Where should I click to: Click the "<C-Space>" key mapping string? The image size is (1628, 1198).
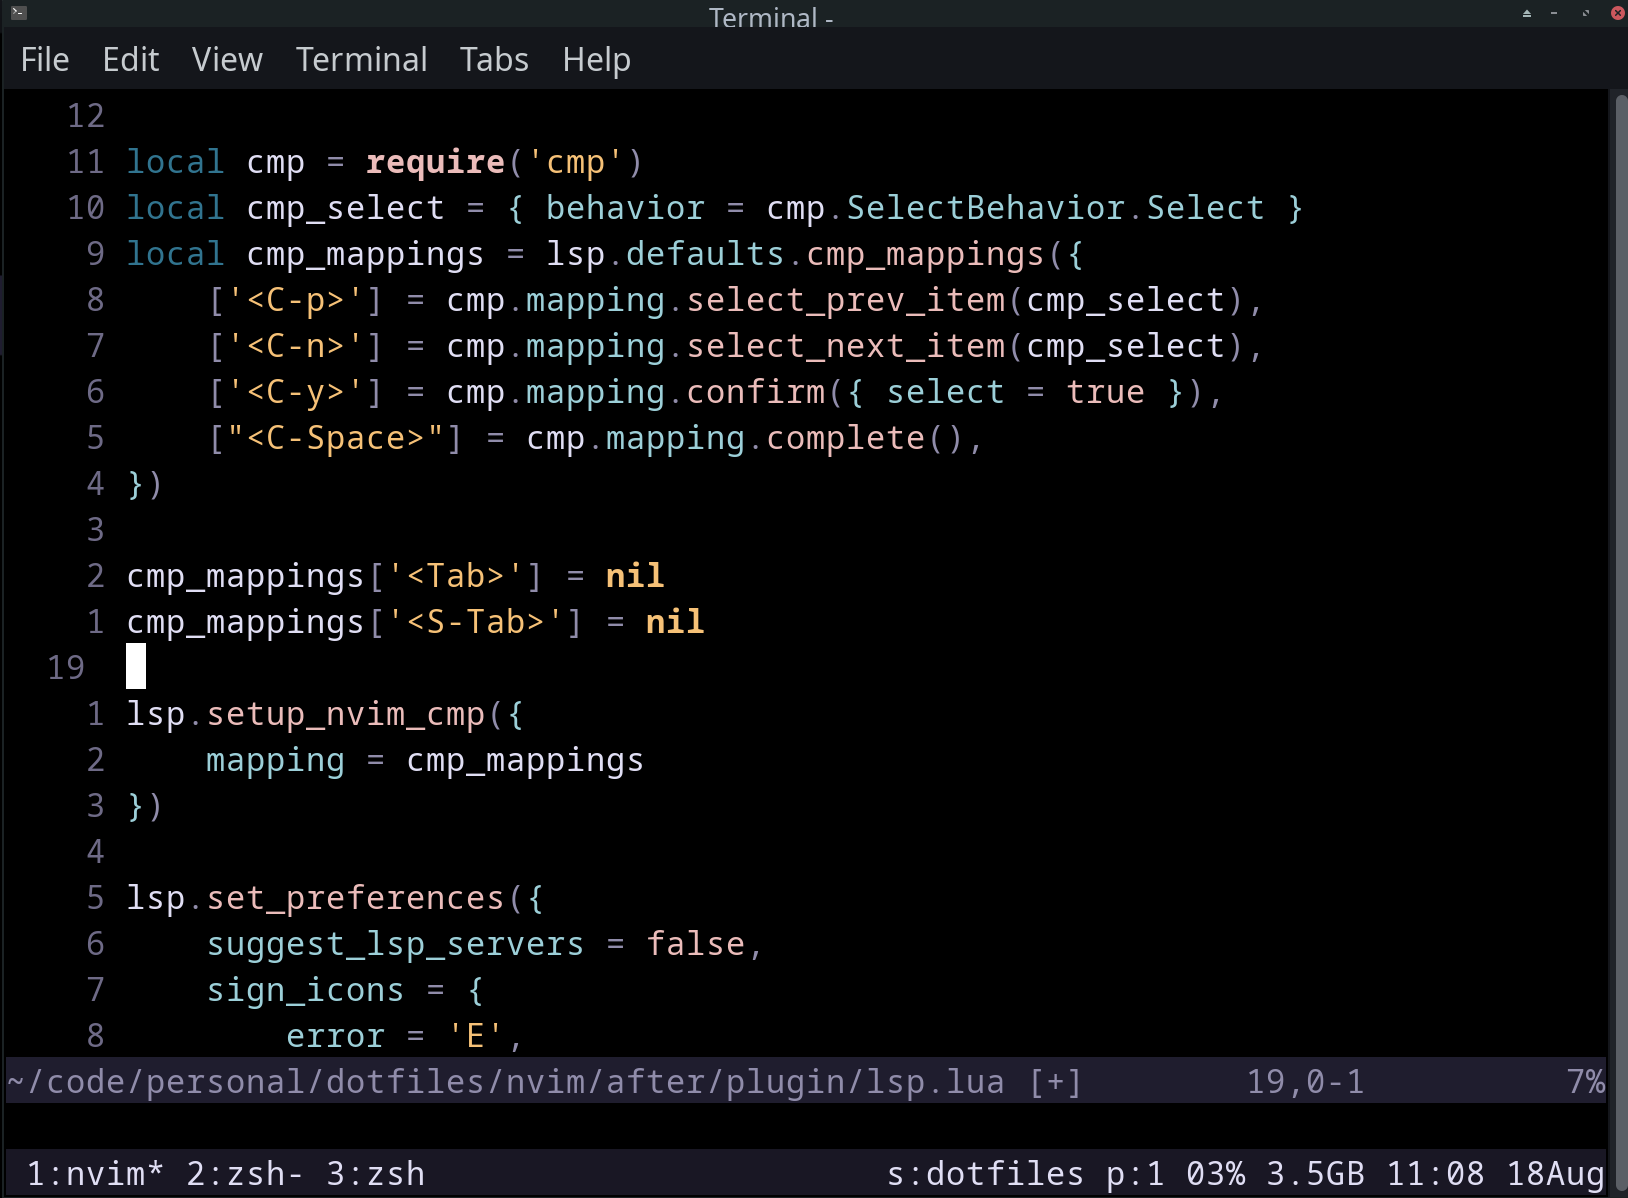[335, 438]
